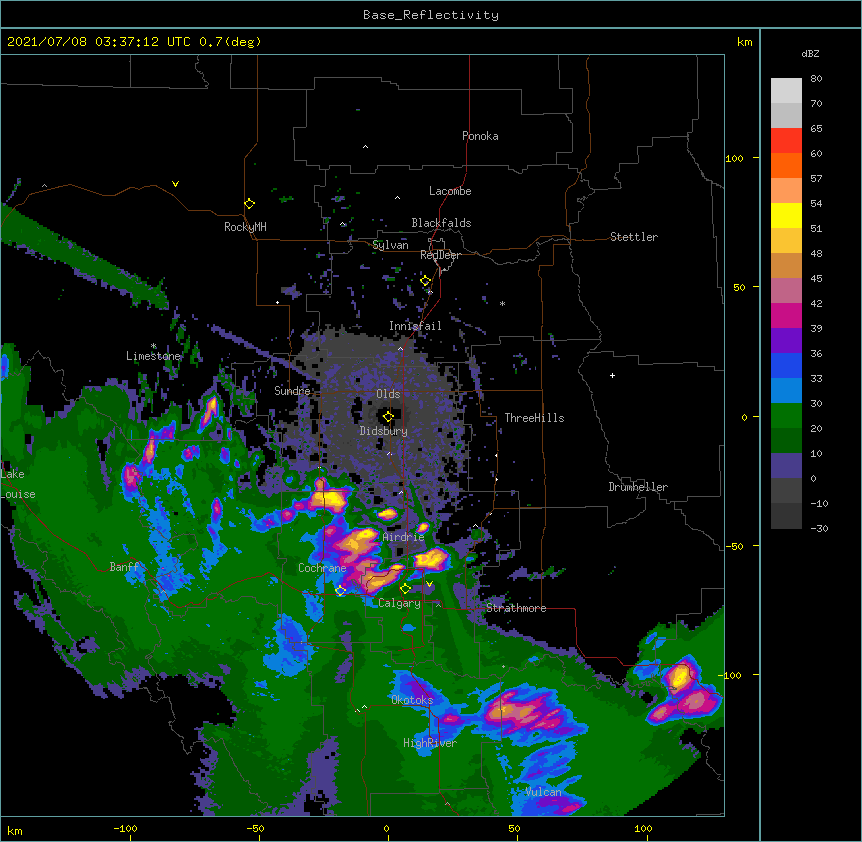Viewport: 862px width, 842px height.
Task: Click the Drumheller label
Action: (638, 487)
